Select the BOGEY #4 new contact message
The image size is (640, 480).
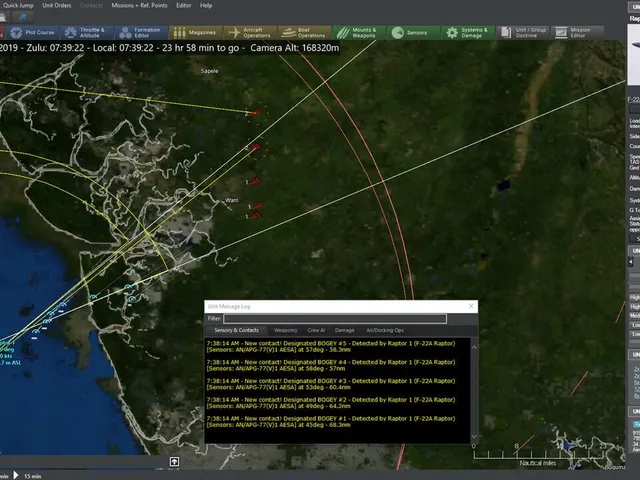[331, 365]
